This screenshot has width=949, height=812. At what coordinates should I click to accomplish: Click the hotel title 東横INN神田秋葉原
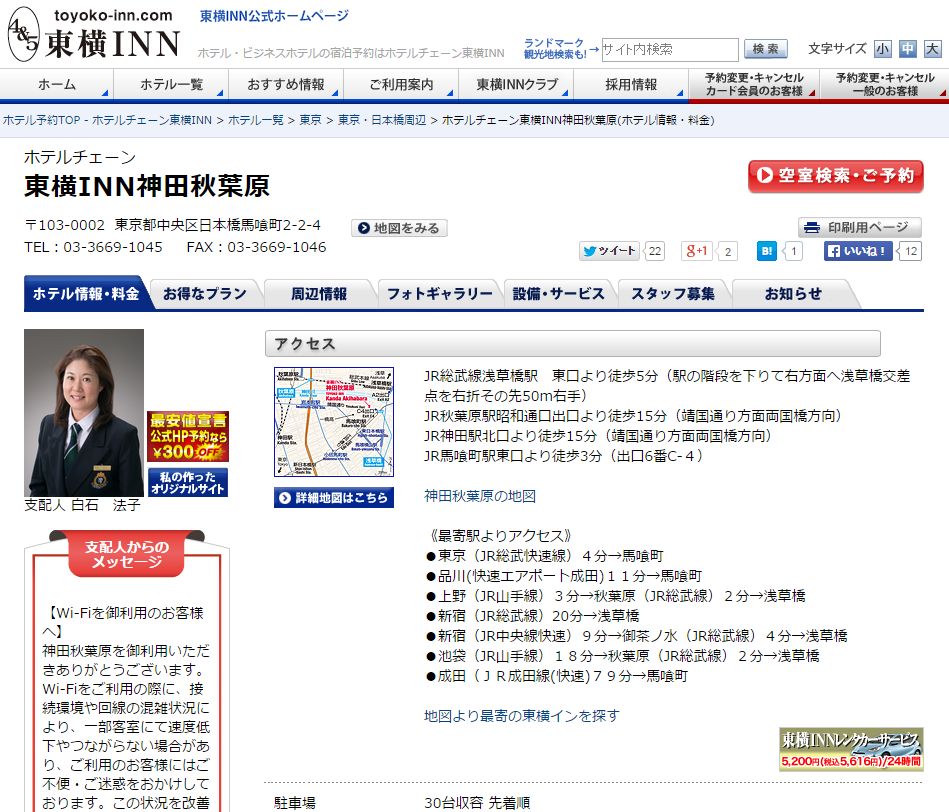tap(147, 186)
